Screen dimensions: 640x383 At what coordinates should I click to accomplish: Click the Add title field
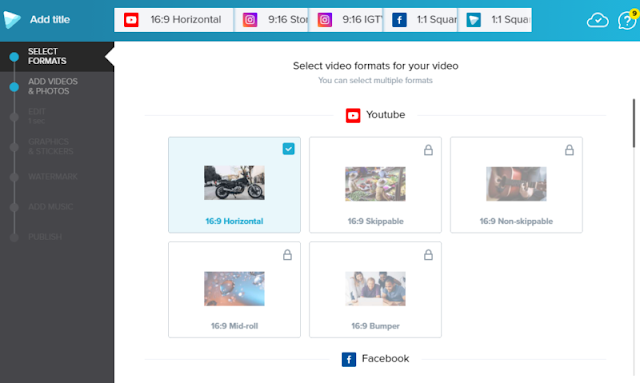click(50, 19)
